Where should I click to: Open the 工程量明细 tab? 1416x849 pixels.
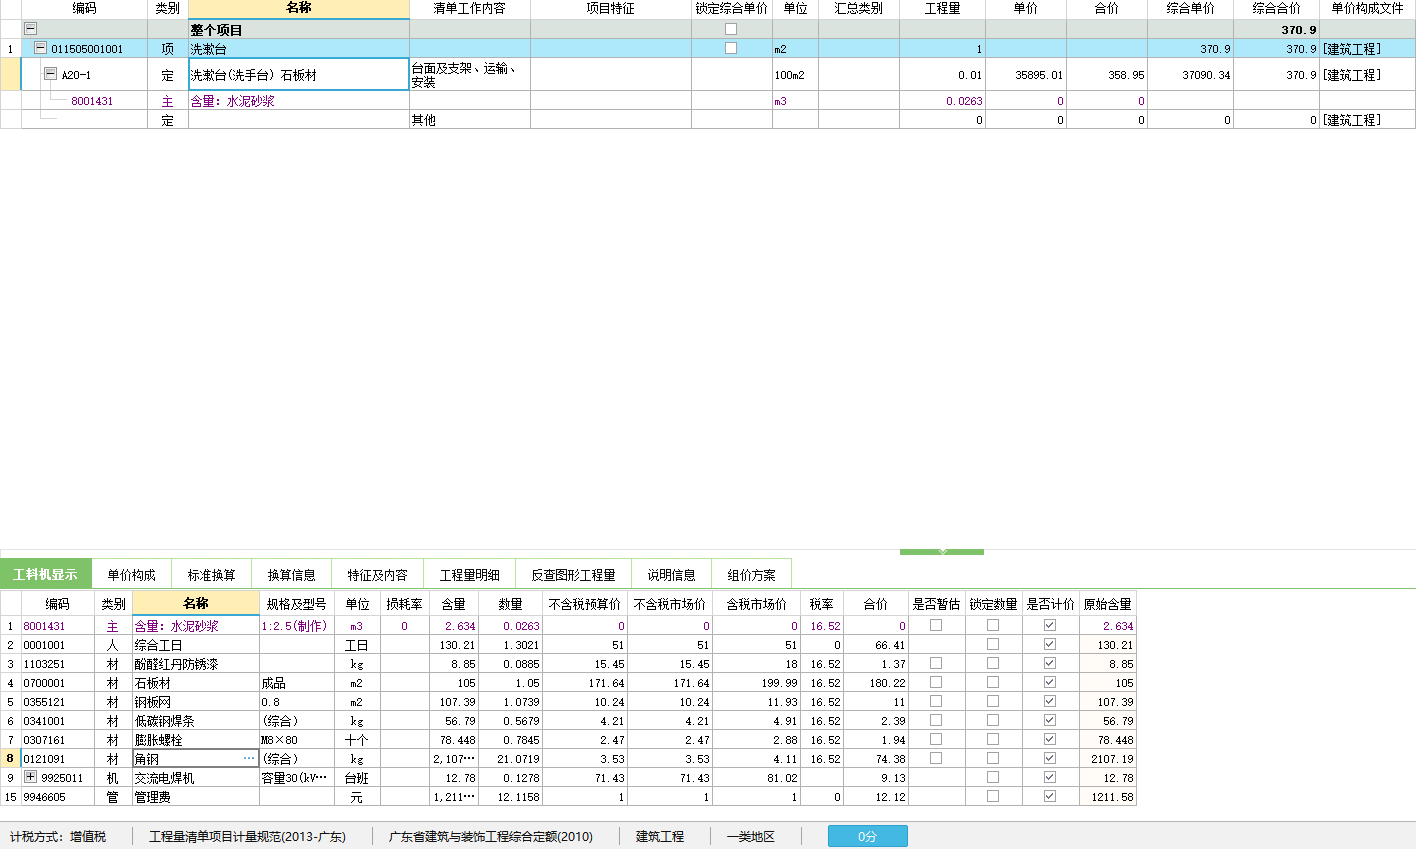470,575
